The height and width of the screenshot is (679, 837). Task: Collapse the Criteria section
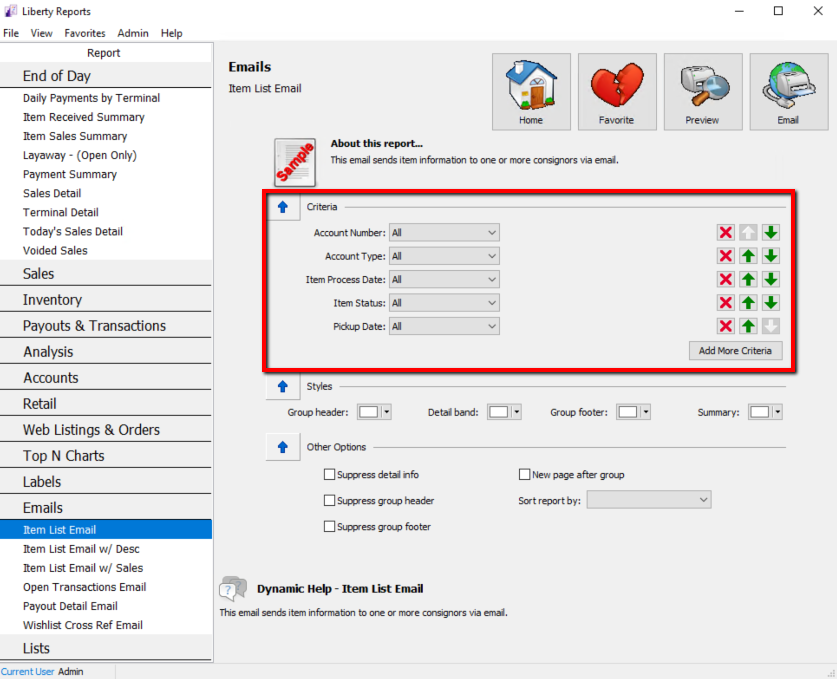283,207
